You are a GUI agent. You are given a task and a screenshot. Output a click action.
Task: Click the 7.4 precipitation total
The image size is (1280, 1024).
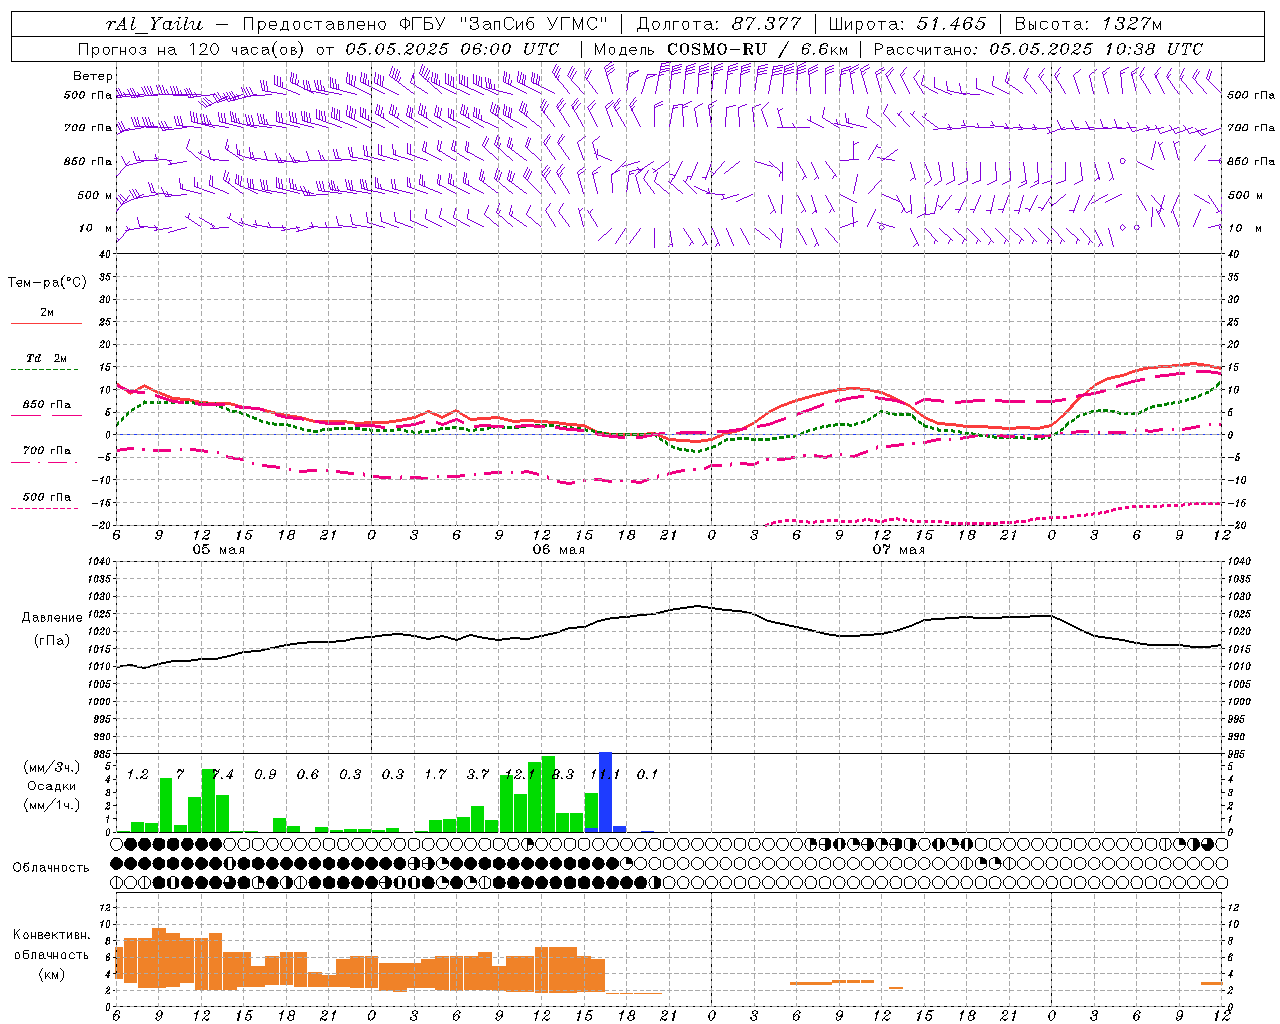(222, 774)
